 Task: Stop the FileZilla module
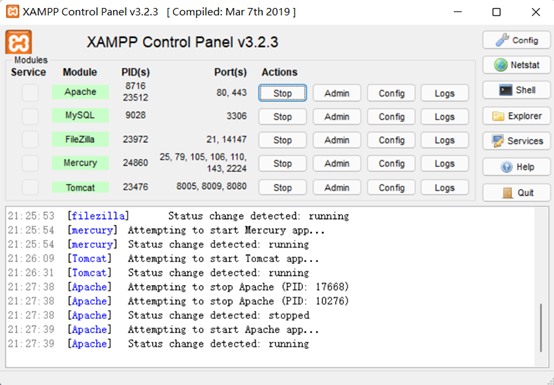coord(282,140)
